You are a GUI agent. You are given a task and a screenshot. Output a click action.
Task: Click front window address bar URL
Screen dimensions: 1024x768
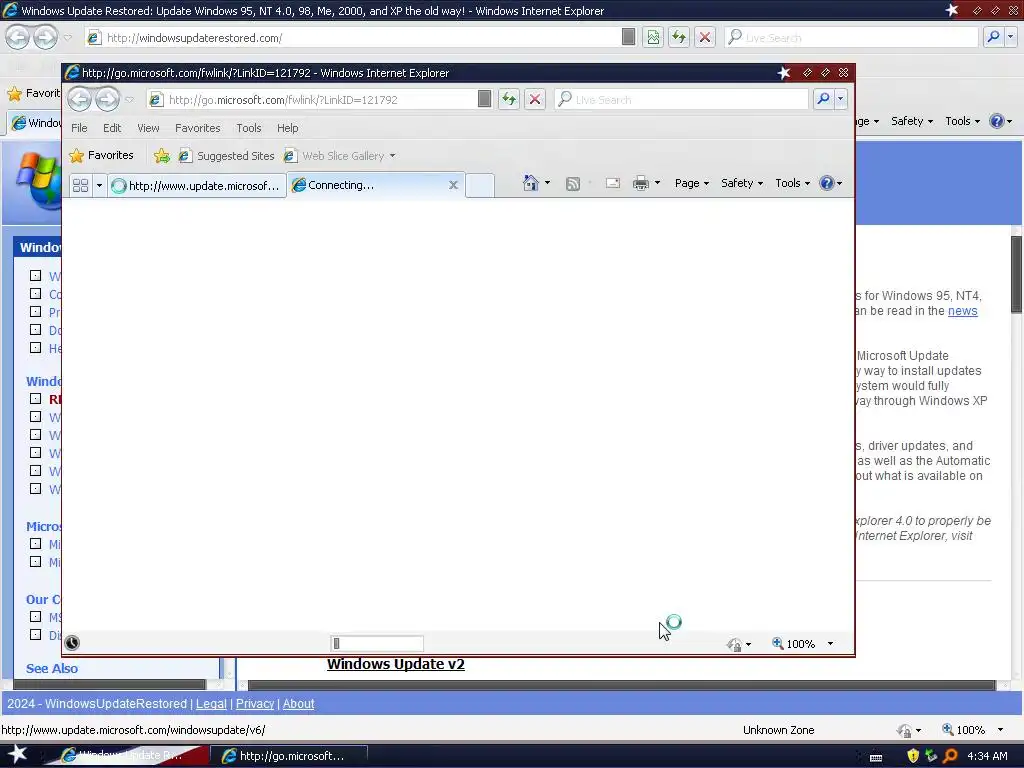tap(283, 100)
